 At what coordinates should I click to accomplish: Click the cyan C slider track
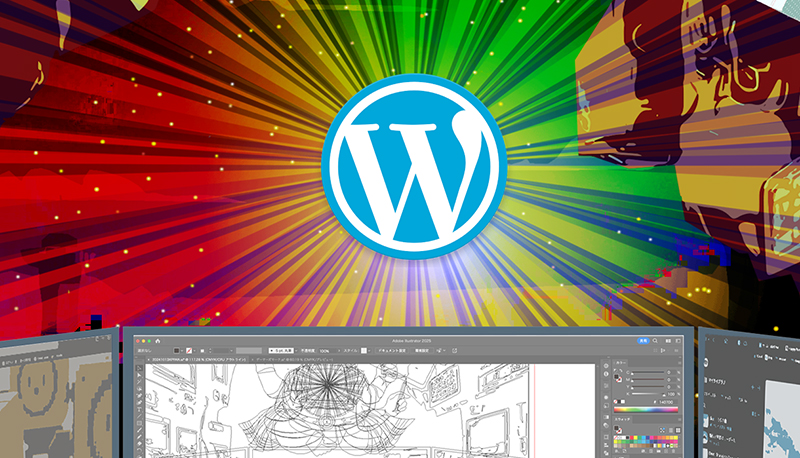(646, 372)
